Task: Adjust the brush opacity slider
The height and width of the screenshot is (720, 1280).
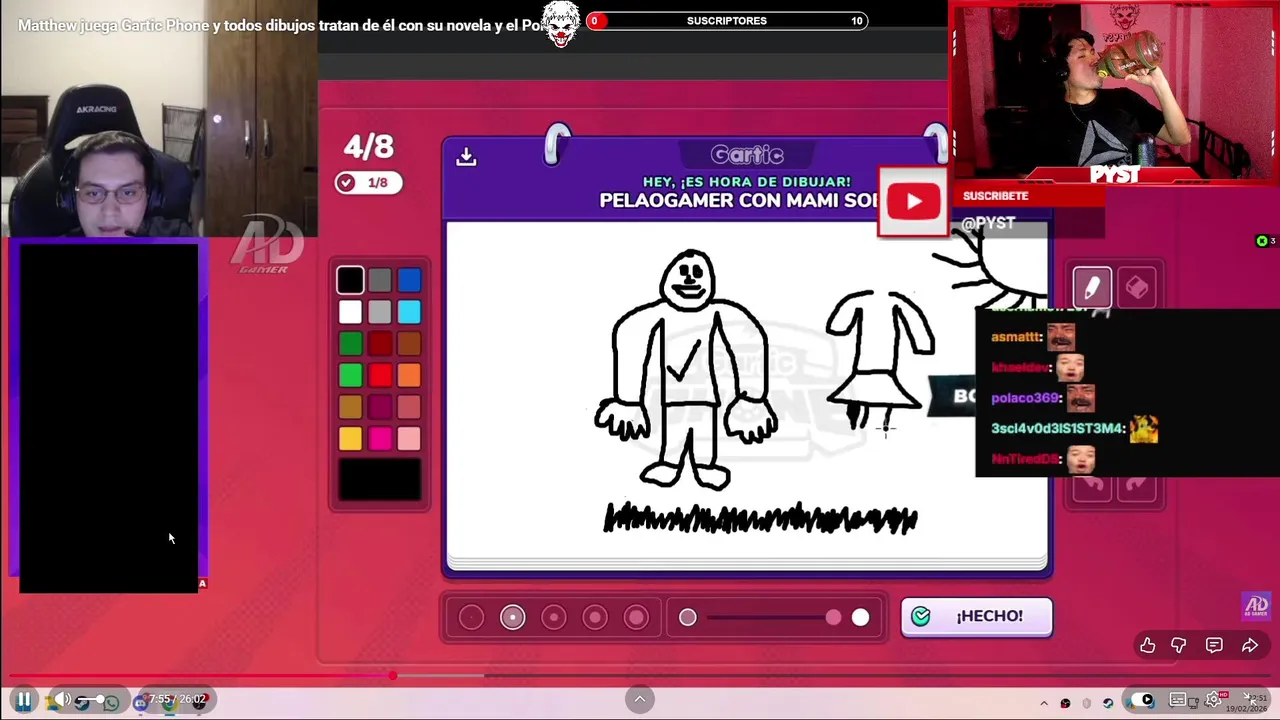Action: coord(774,618)
